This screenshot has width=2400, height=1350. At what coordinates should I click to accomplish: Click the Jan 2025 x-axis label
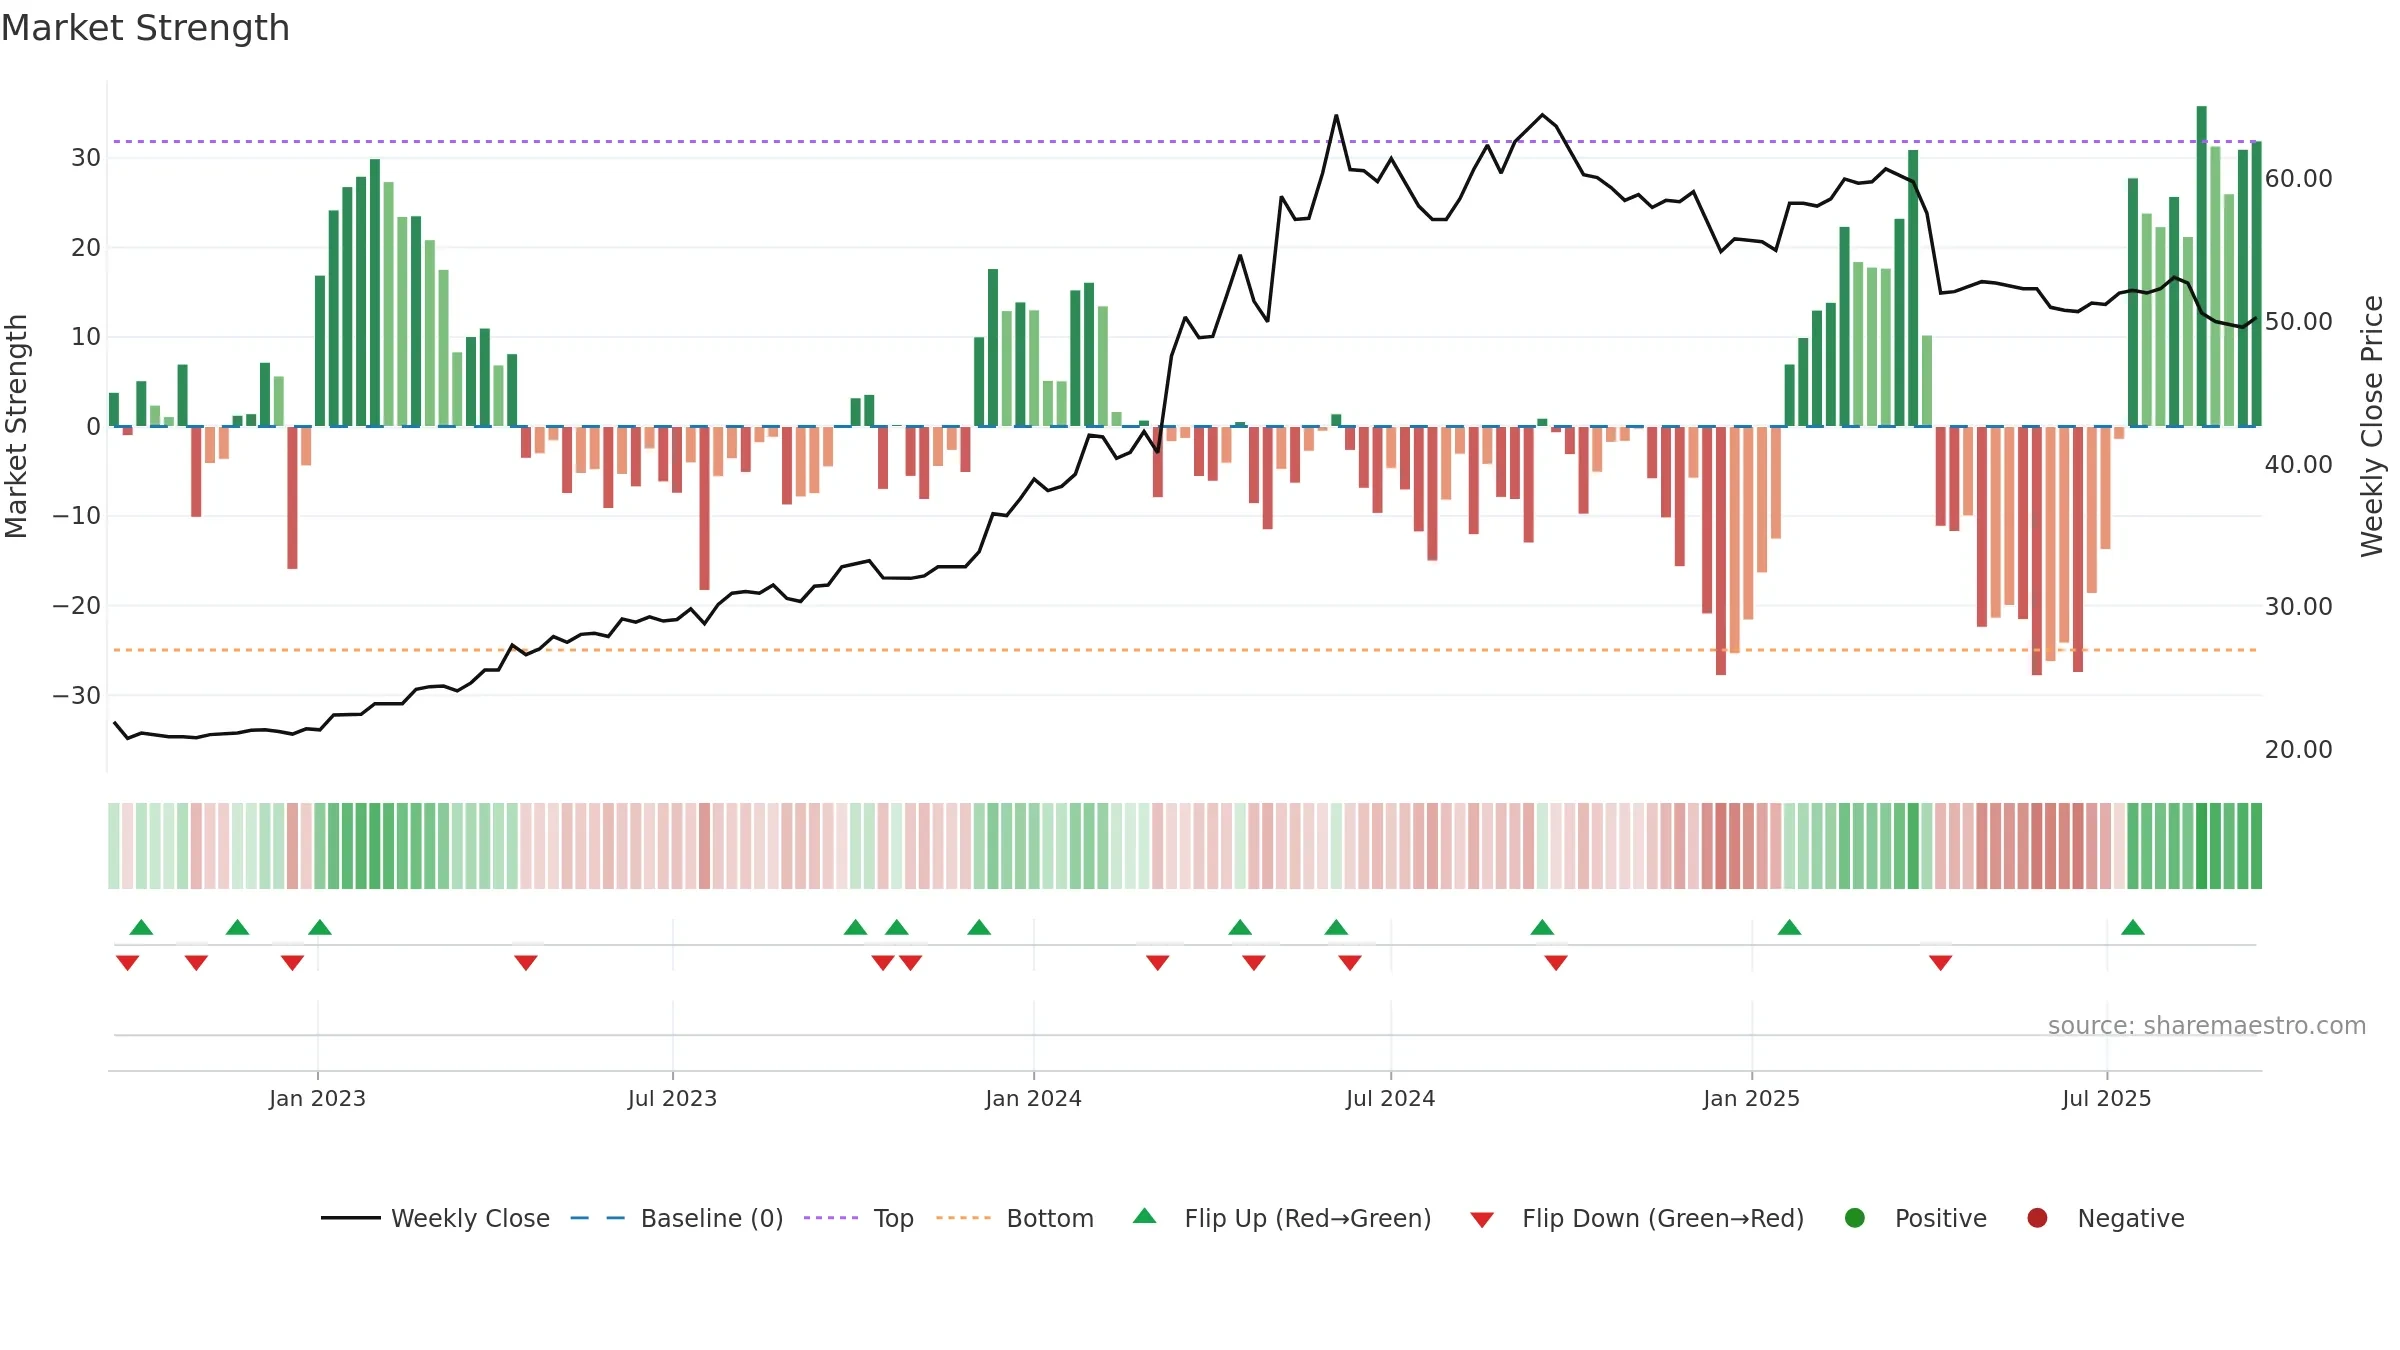click(x=1751, y=1098)
